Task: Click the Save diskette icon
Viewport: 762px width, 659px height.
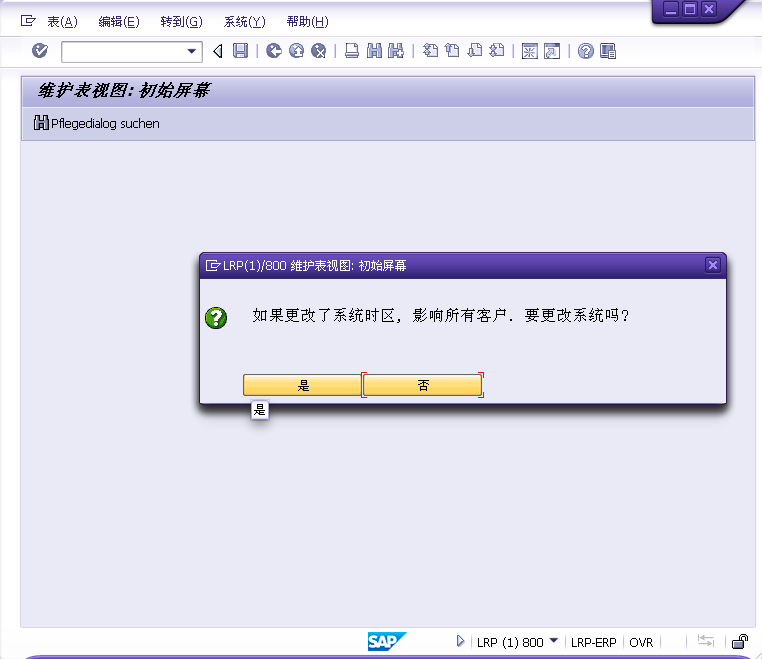Action: tap(240, 51)
